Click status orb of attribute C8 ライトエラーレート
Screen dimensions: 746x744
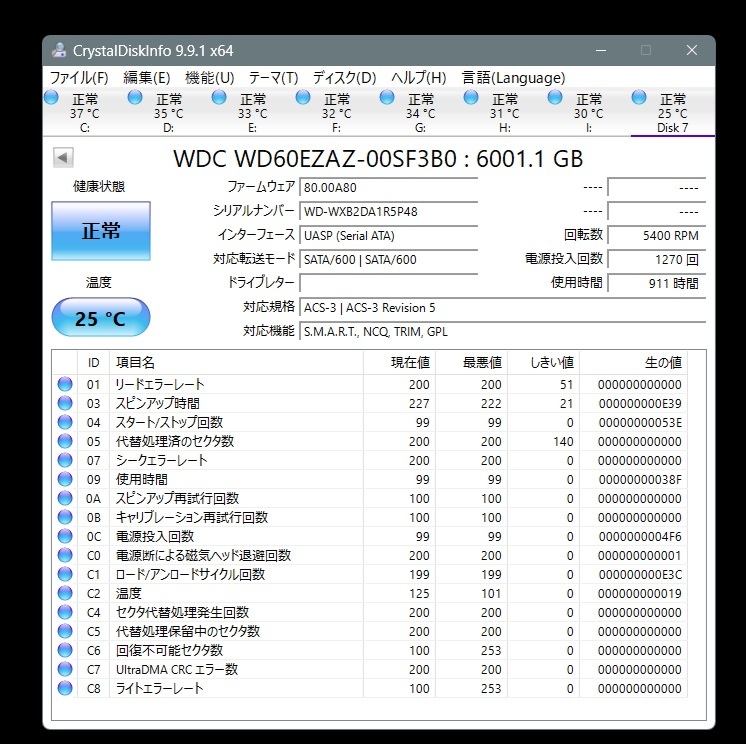click(65, 688)
